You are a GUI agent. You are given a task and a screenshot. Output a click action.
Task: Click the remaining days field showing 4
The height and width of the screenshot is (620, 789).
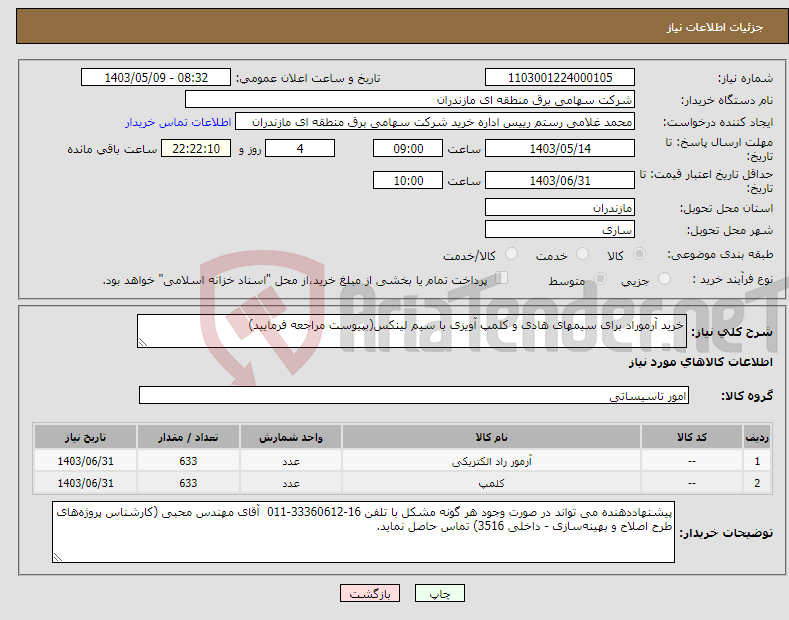pos(300,148)
